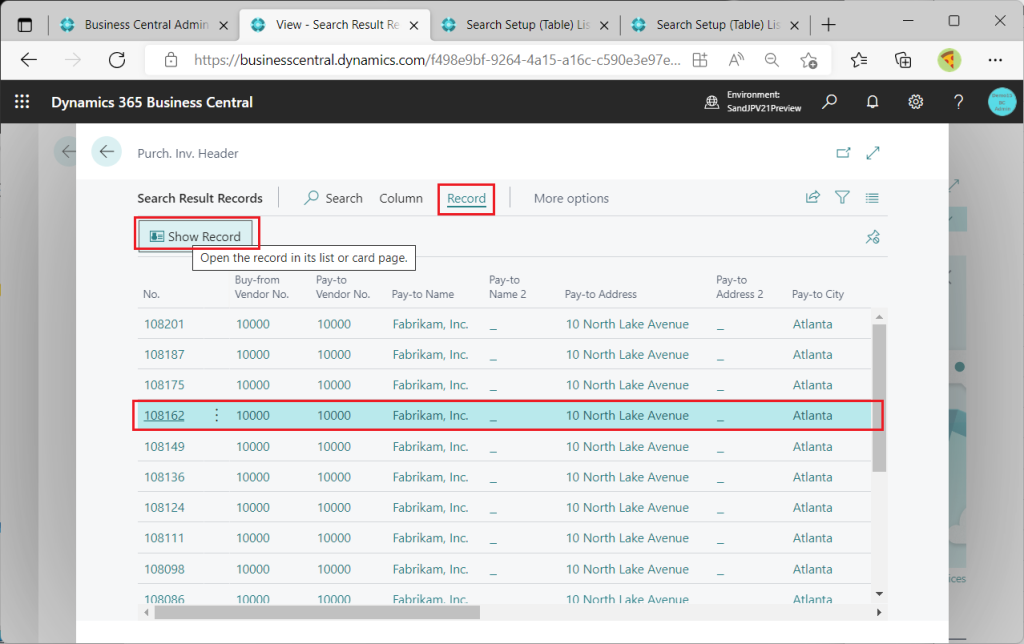Open the Column menu

[401, 198]
